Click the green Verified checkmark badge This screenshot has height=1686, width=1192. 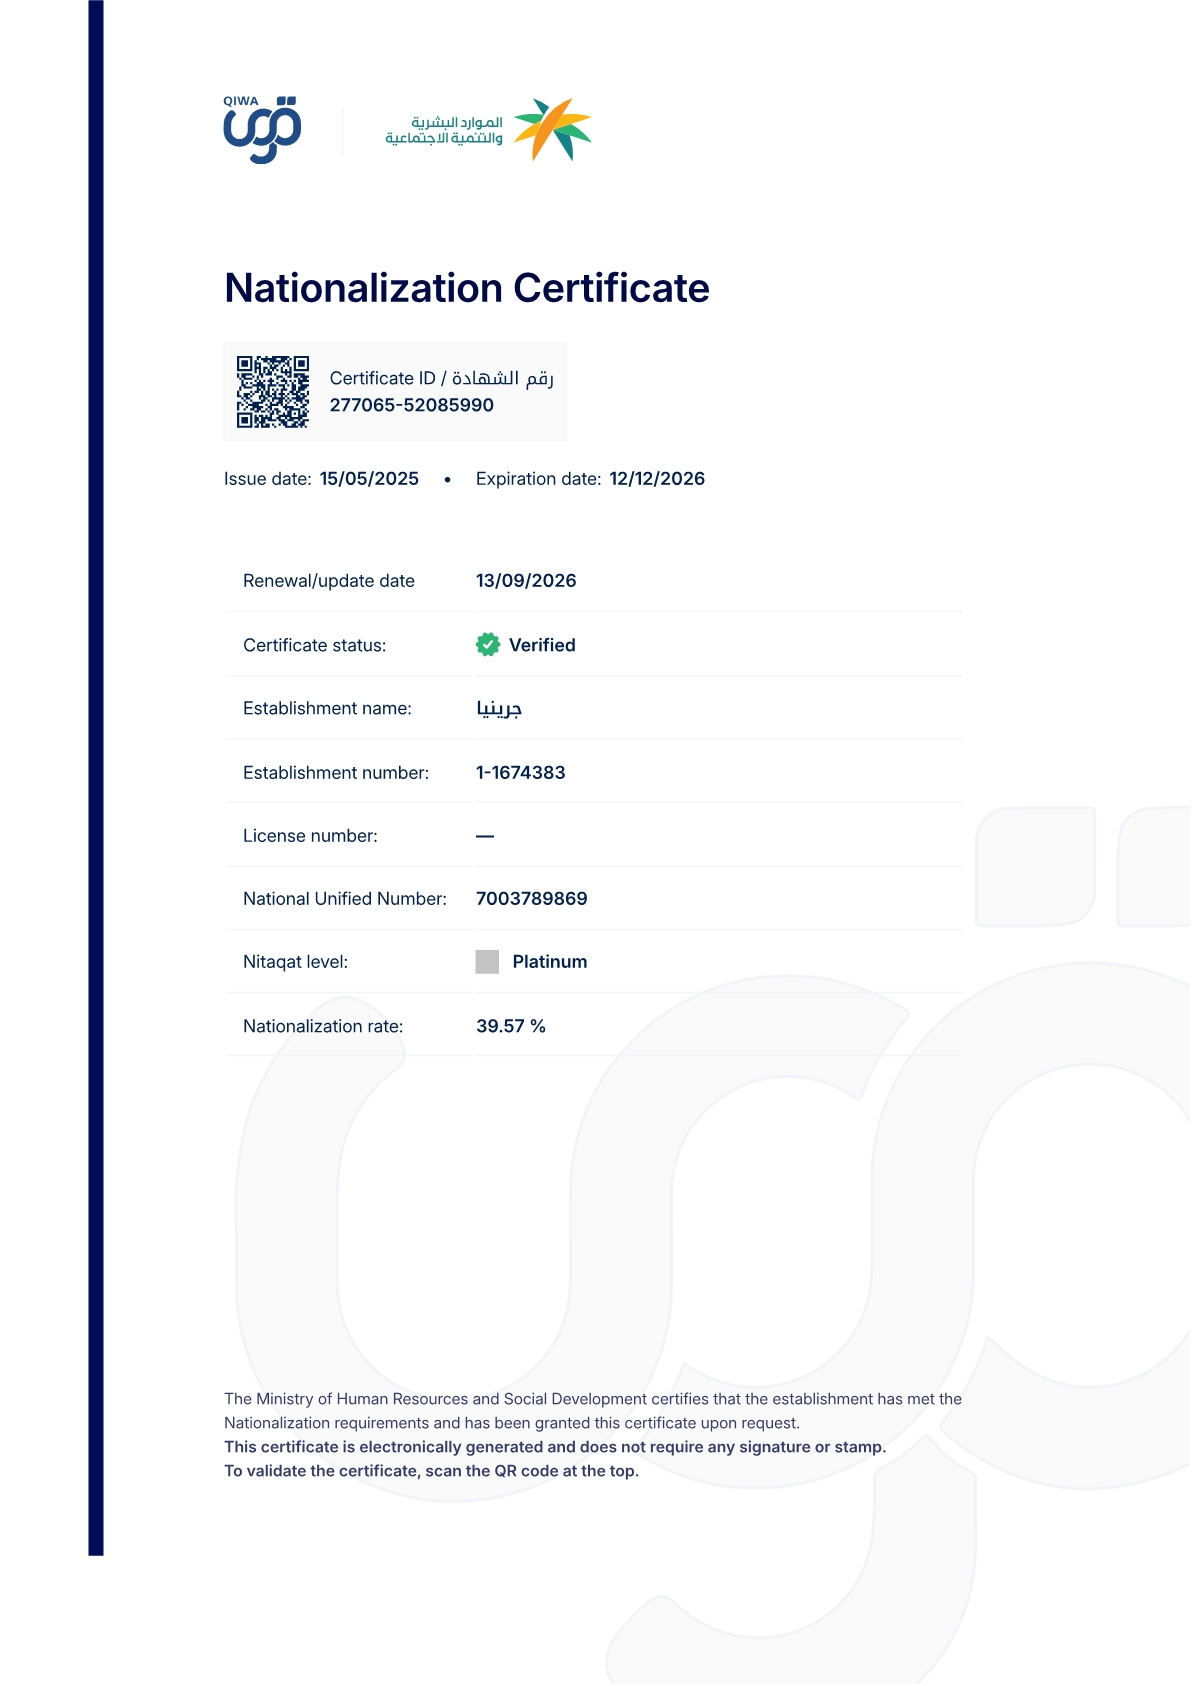[x=488, y=645]
